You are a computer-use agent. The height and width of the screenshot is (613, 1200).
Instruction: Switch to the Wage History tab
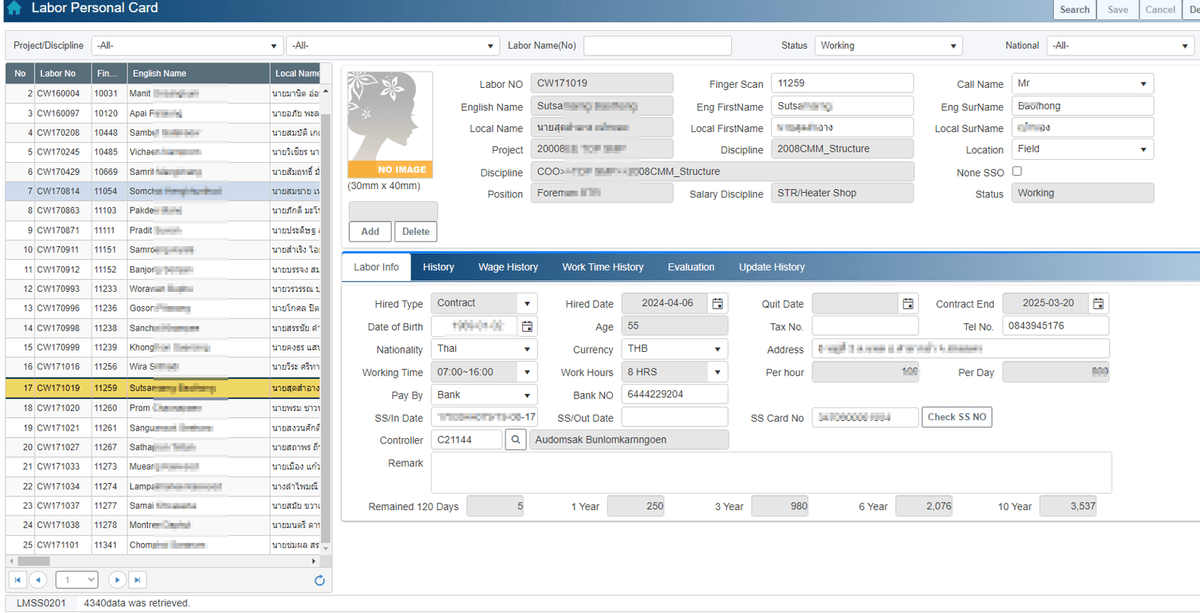[x=507, y=267]
